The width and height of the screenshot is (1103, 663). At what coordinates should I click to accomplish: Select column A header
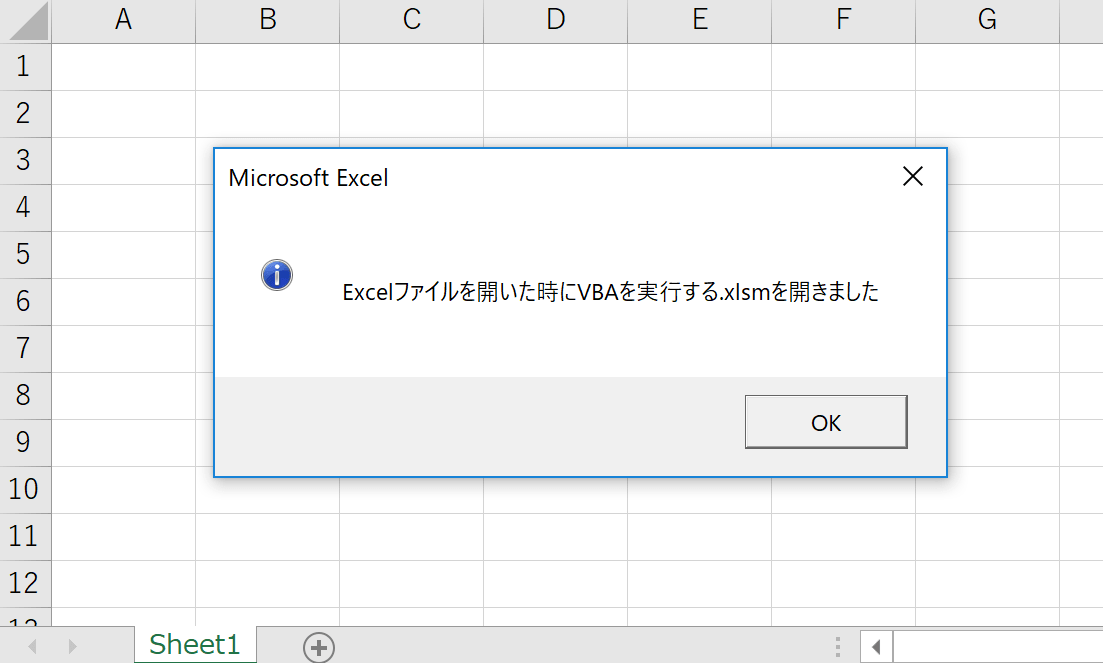123,20
